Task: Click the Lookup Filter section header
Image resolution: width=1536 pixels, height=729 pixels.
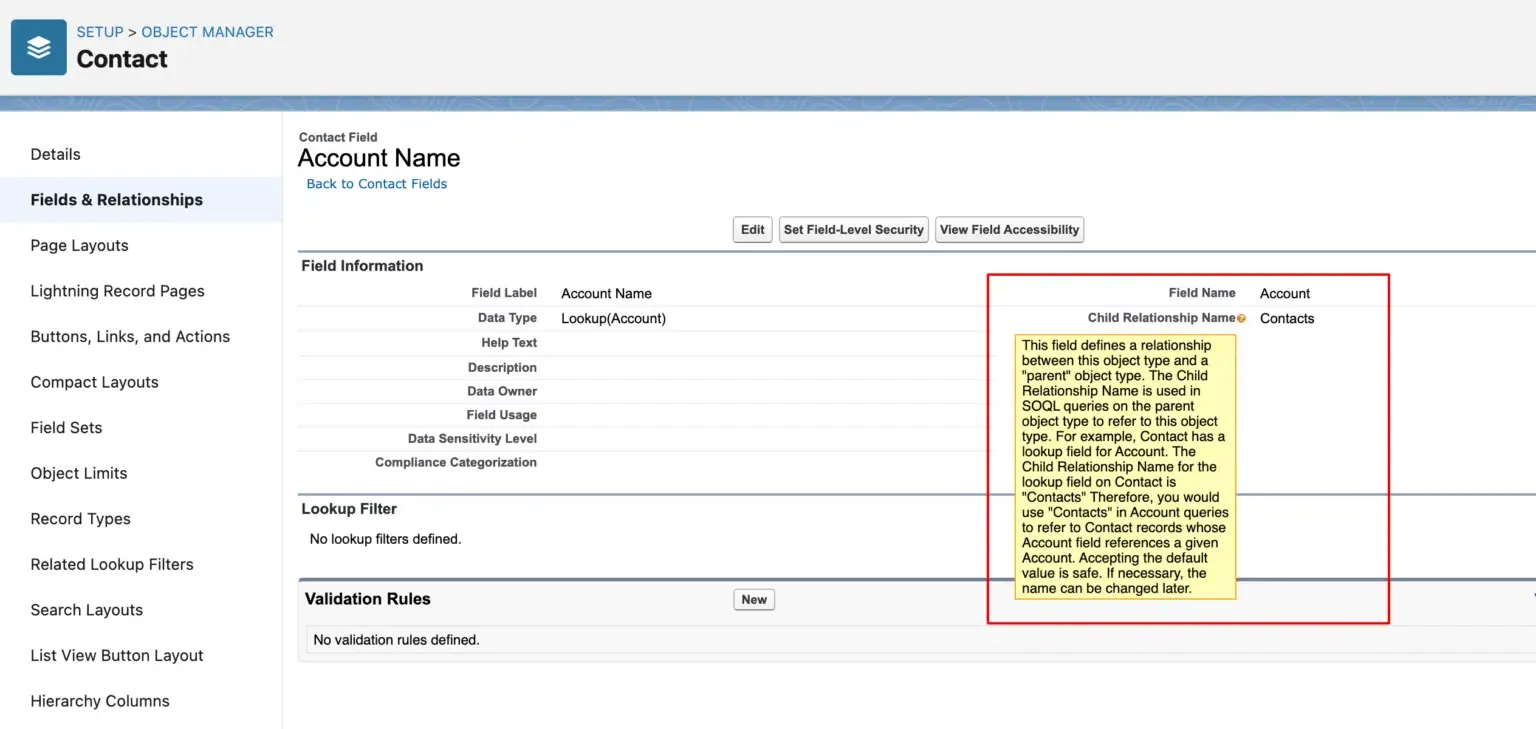Action: 349,509
